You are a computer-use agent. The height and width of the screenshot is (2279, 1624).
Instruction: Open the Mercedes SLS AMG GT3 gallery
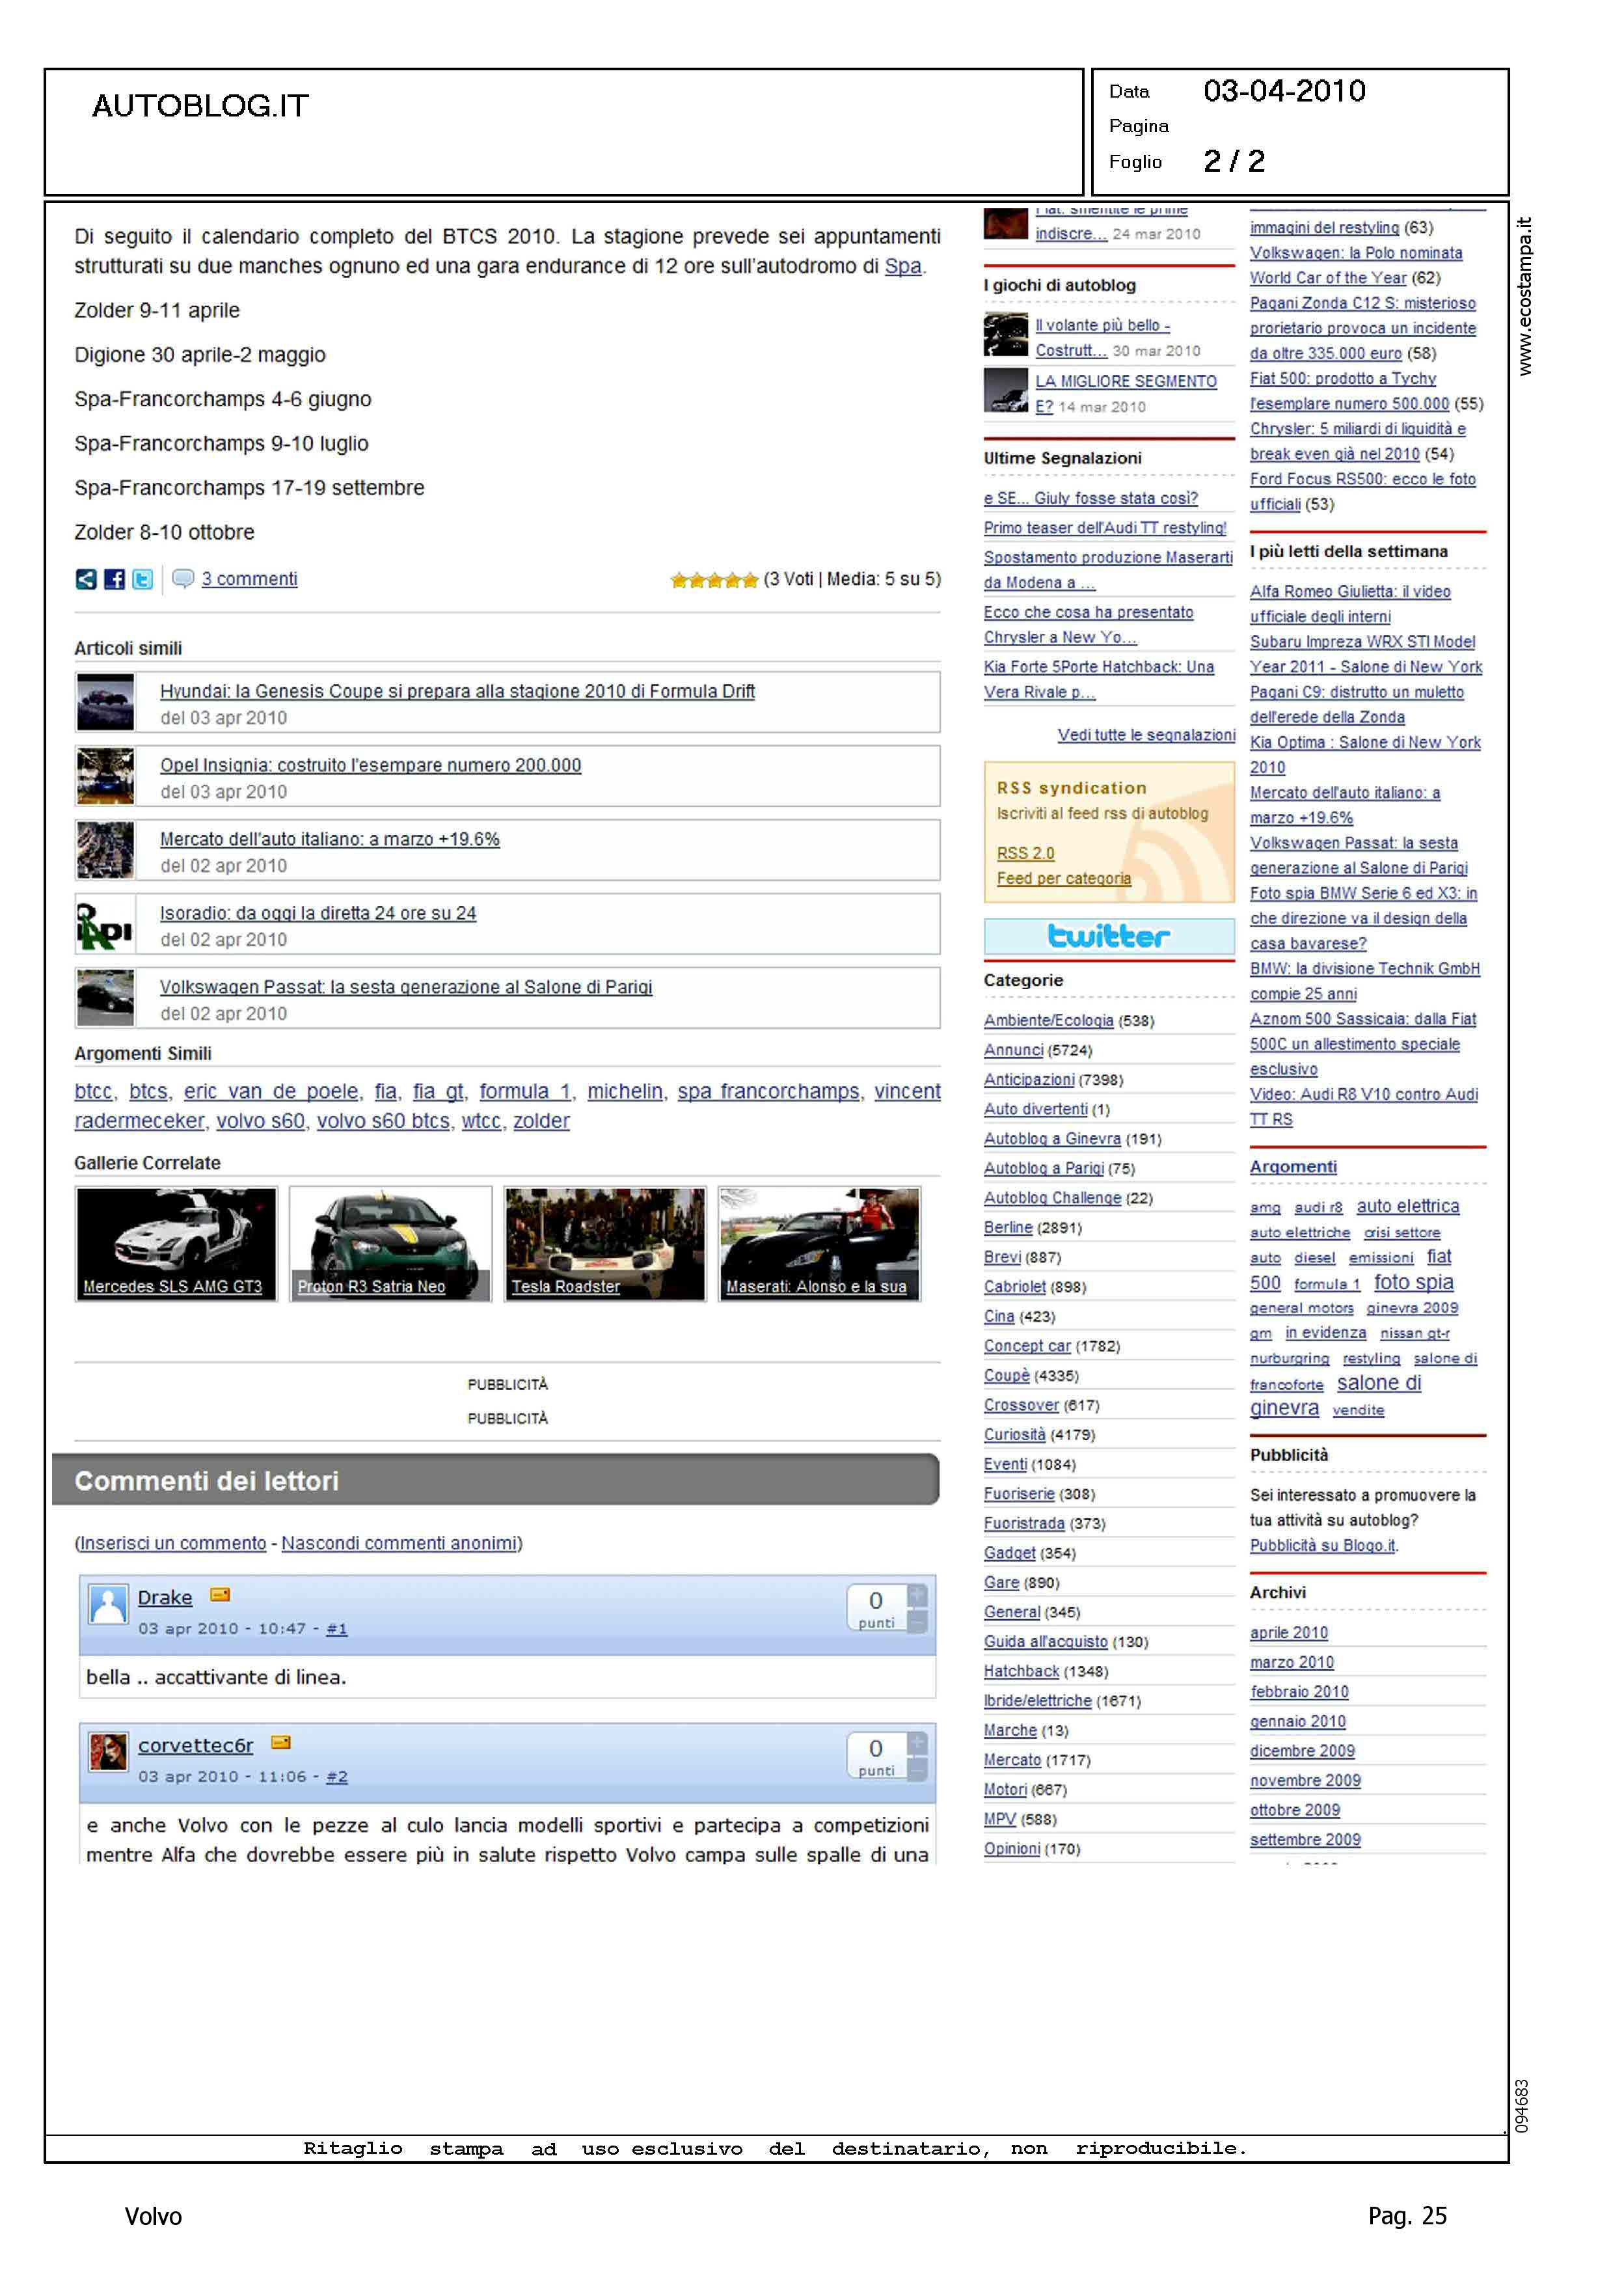[176, 1243]
